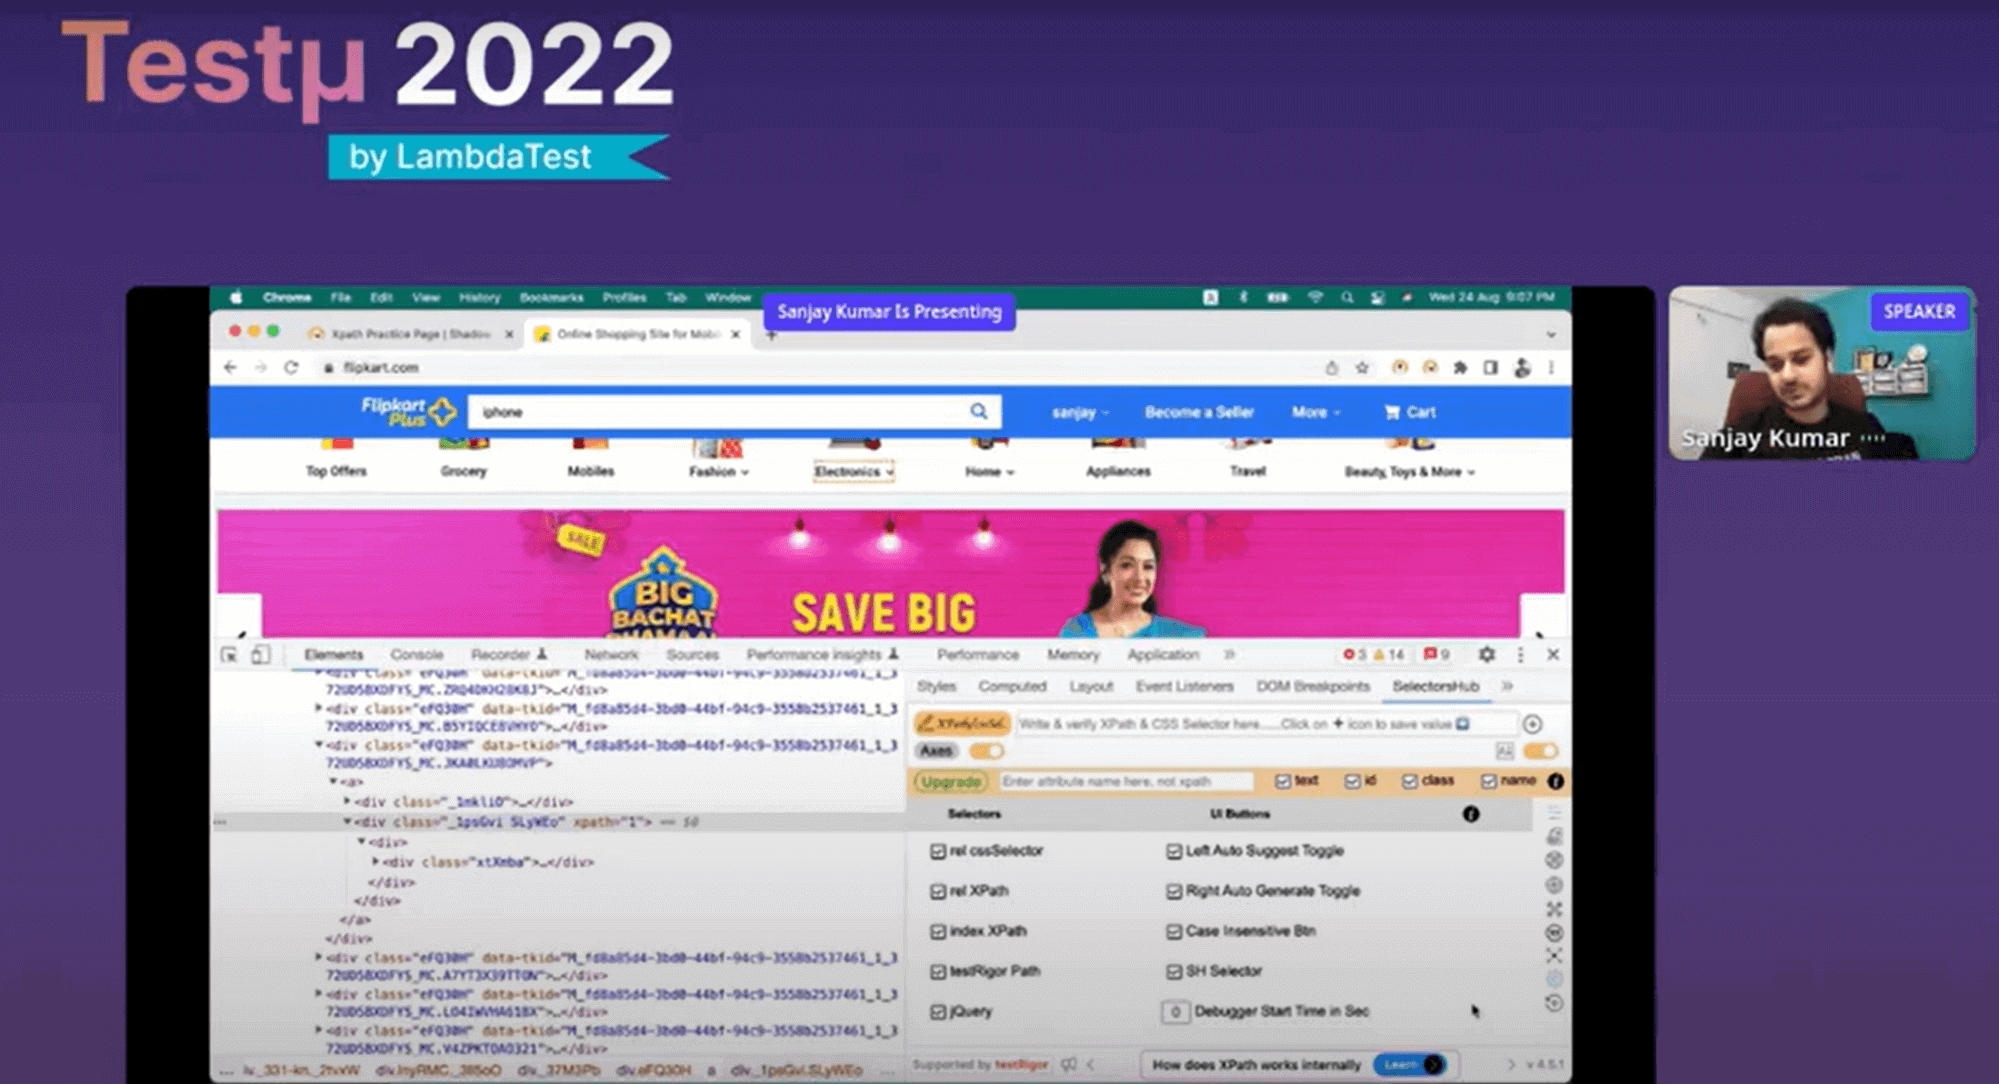Show more DevTools tabs chevron after Application

[x=1229, y=654]
